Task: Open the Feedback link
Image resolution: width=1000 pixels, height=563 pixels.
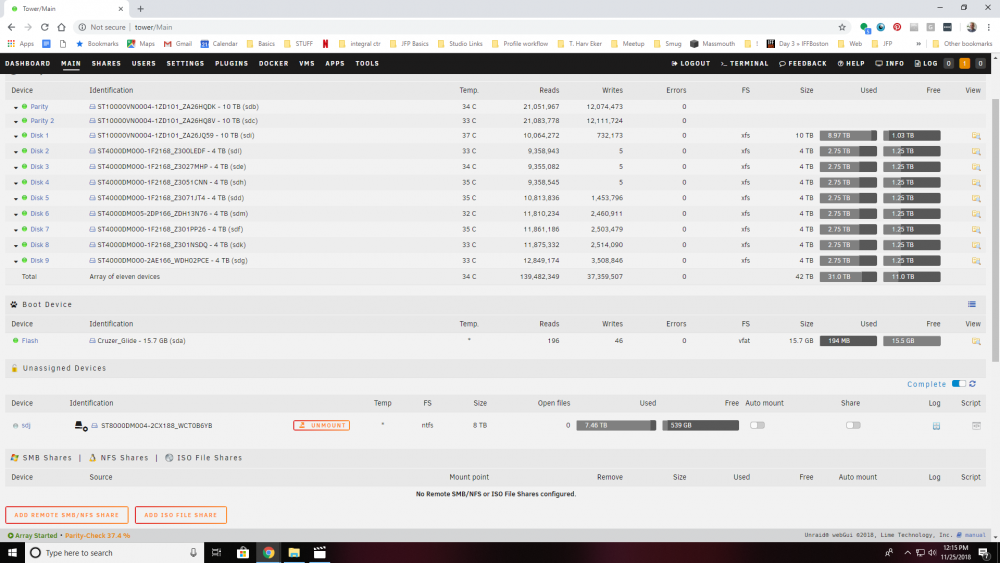Action: (802, 63)
